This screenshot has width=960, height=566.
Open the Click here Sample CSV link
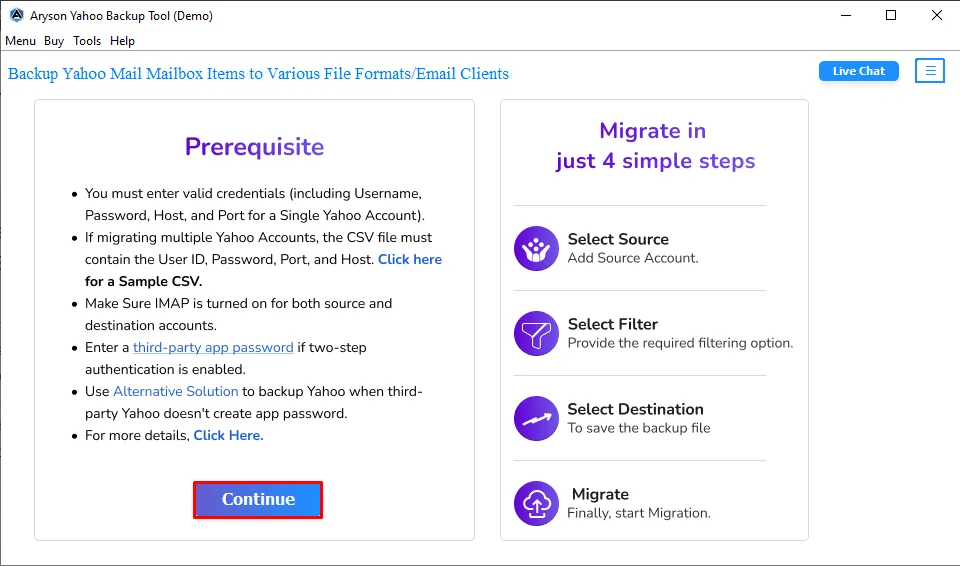click(x=410, y=259)
